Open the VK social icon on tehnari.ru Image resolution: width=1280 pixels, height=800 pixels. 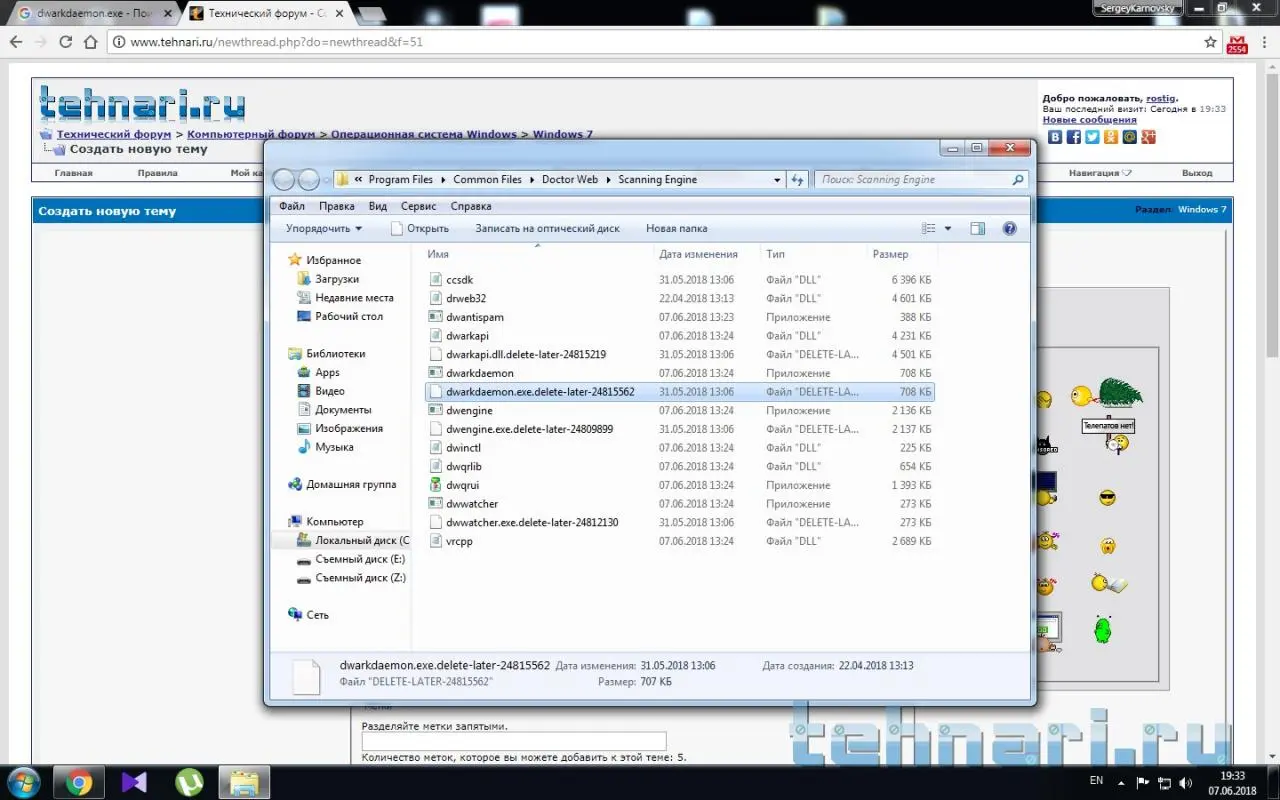[x=1055, y=137]
